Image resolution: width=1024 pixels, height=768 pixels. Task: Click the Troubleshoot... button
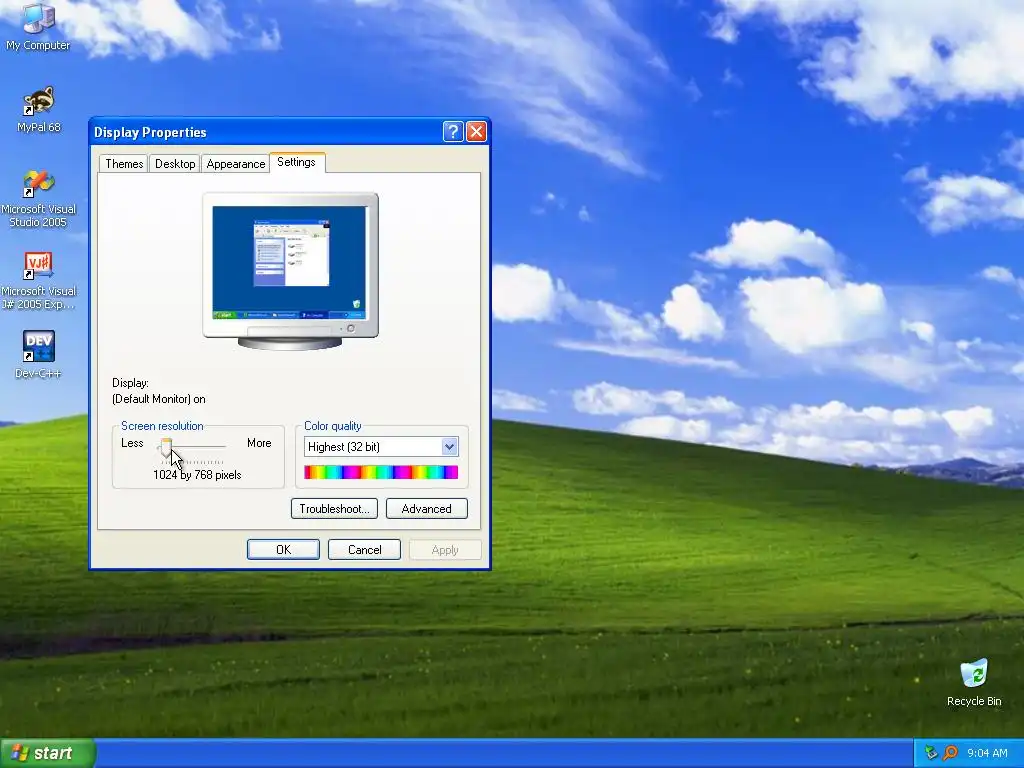(x=334, y=509)
